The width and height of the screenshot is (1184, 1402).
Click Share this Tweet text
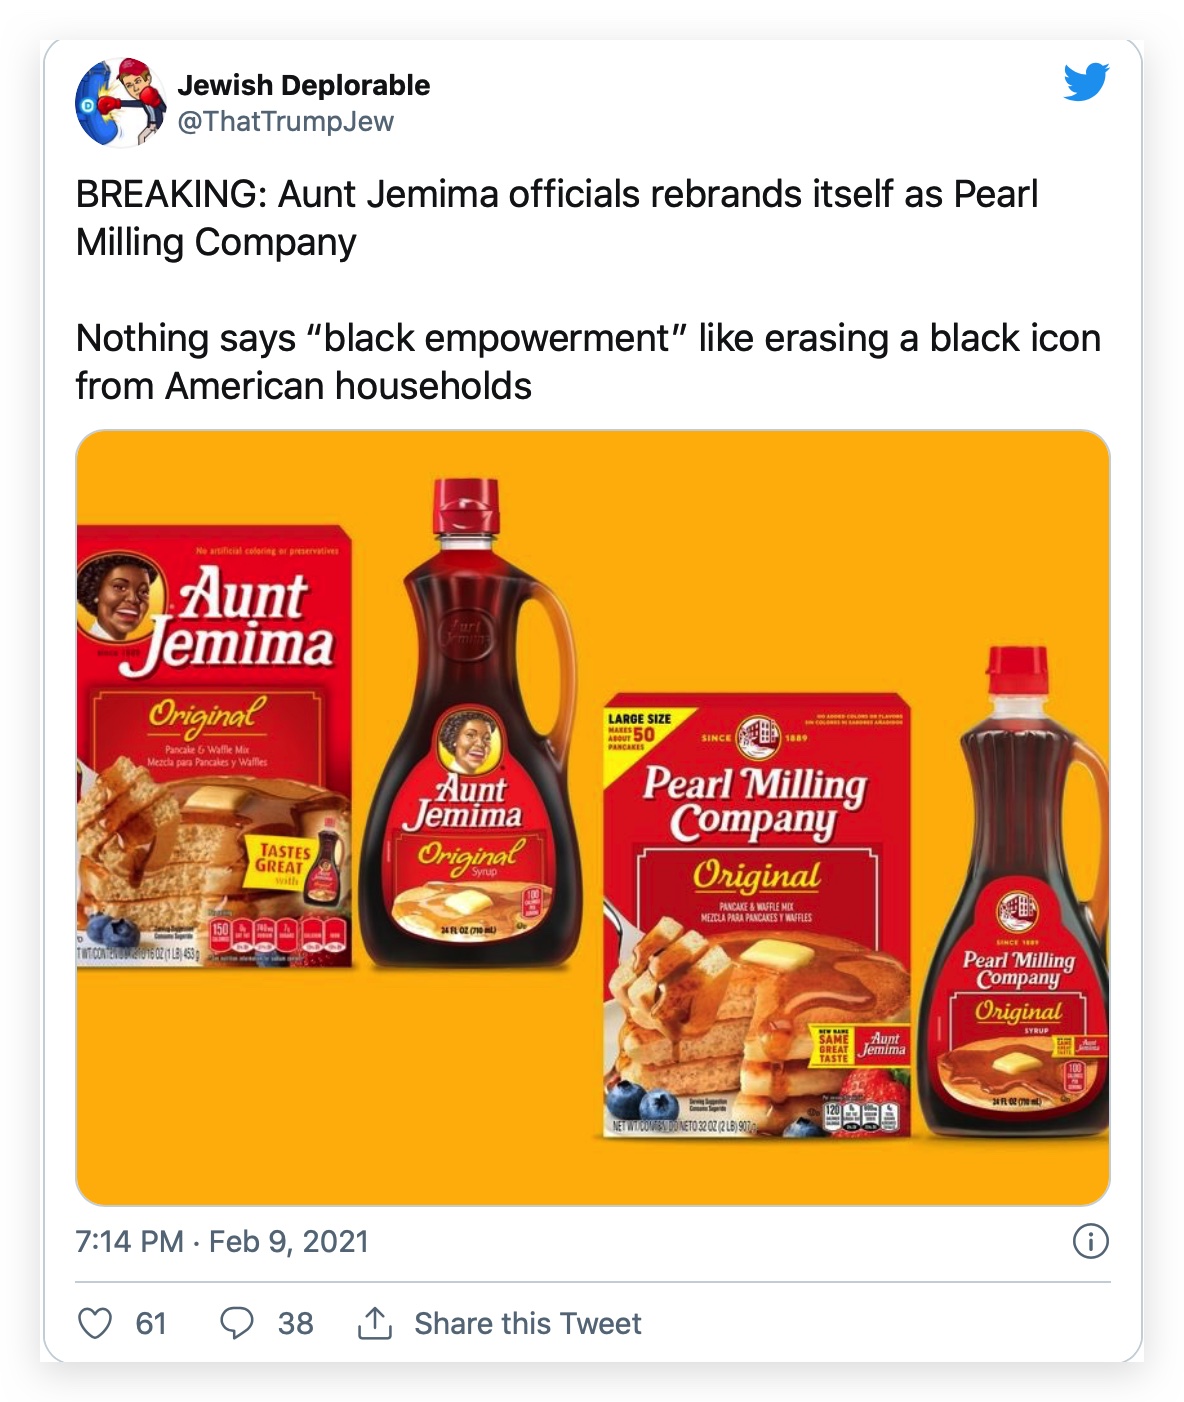pos(528,1323)
